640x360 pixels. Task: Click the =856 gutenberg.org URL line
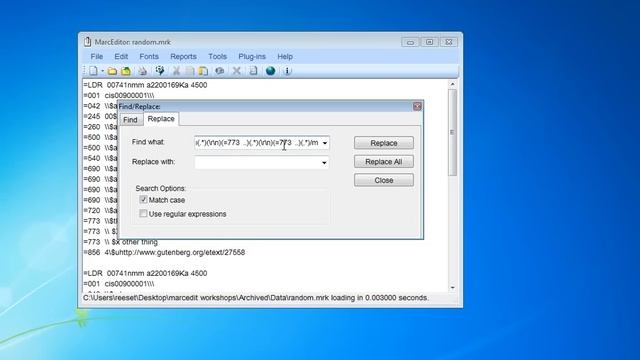click(x=164, y=252)
